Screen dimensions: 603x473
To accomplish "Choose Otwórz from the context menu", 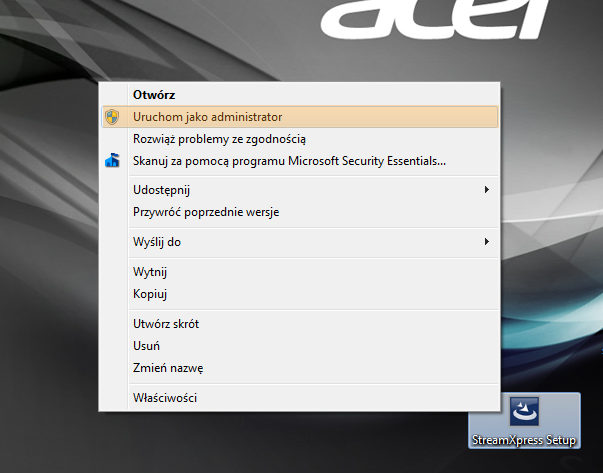I will [300, 95].
